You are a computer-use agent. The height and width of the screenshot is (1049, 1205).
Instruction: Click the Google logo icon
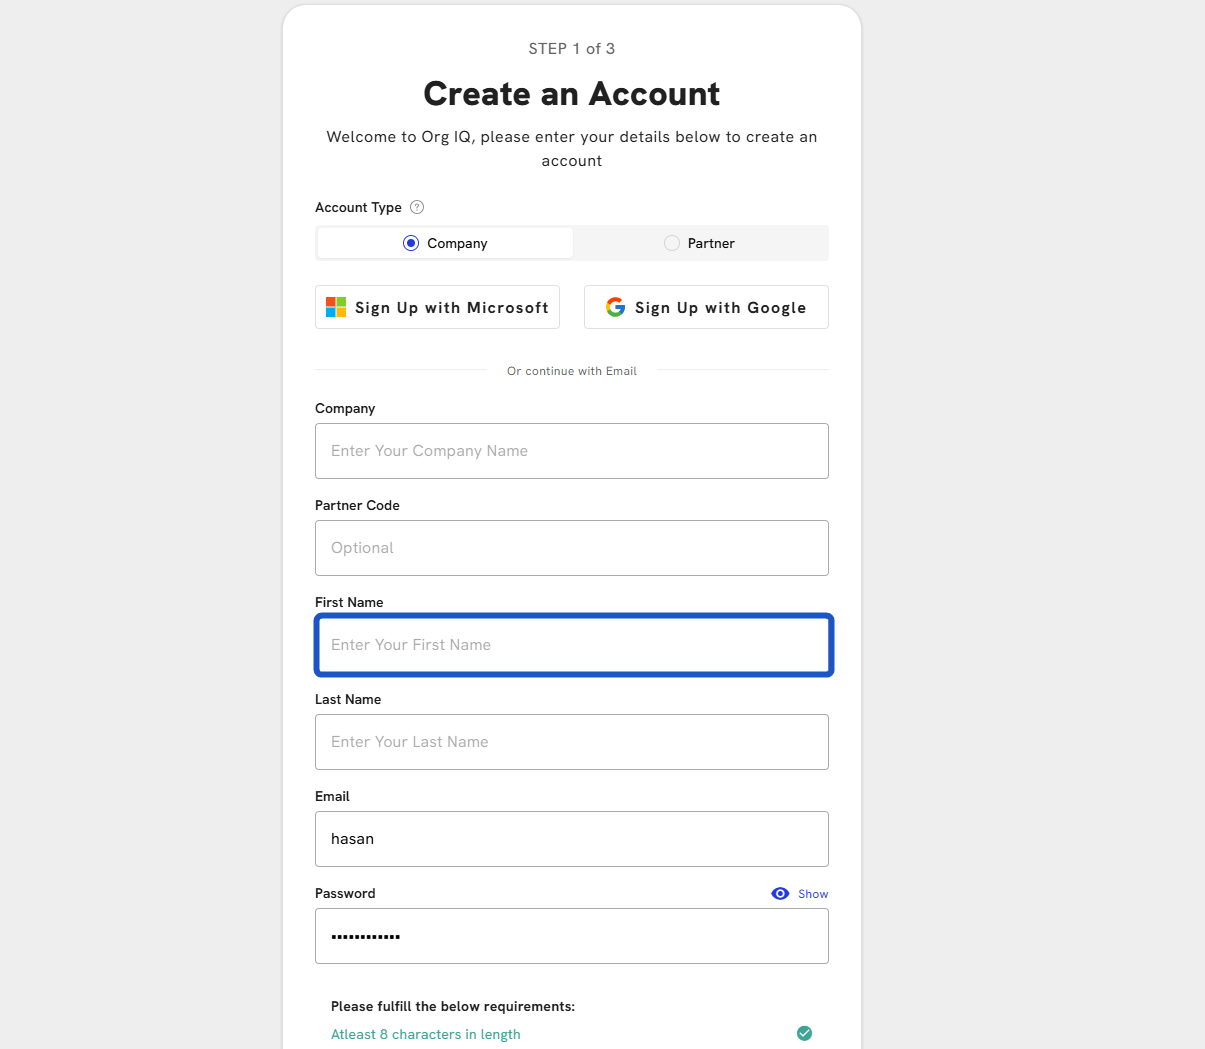(616, 307)
